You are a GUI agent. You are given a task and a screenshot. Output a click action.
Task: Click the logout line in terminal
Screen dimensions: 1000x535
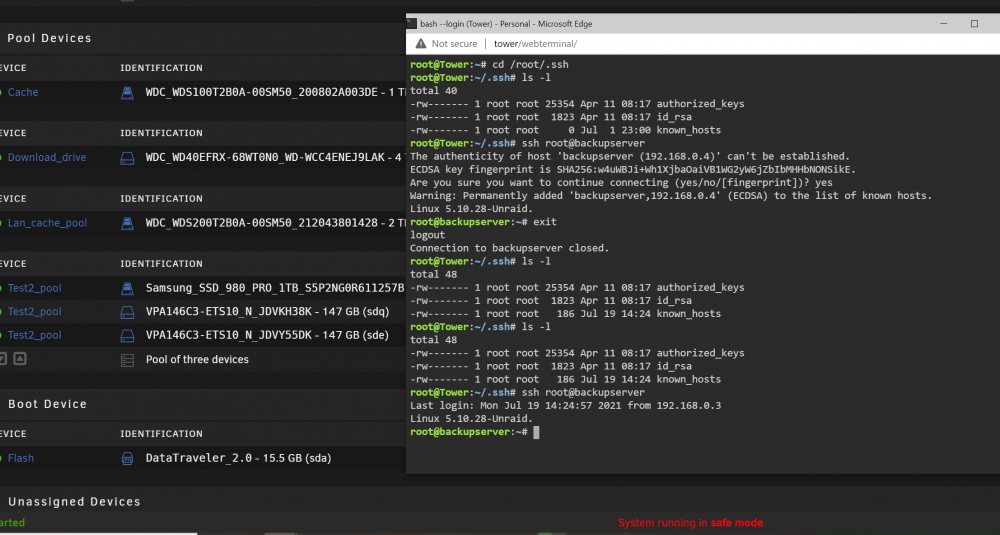[x=427, y=235]
